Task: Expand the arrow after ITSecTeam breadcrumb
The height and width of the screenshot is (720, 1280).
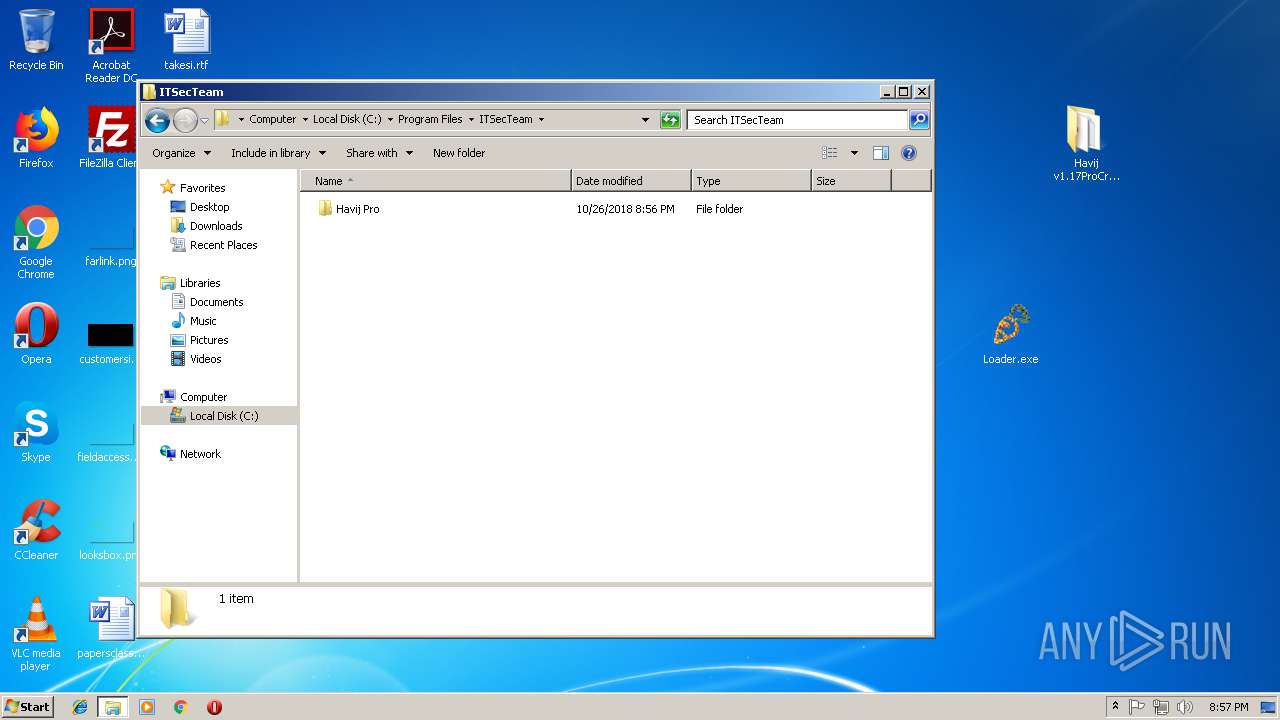Action: coord(541,119)
